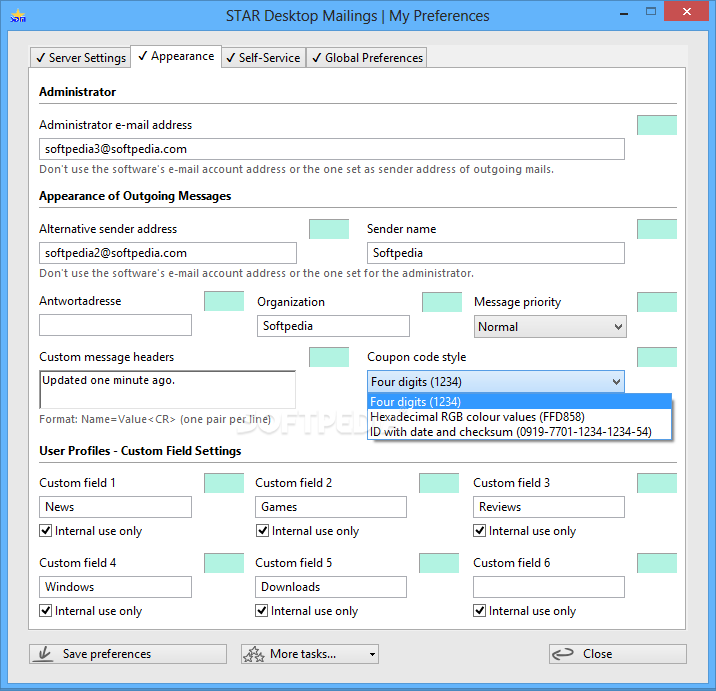The width and height of the screenshot is (716, 691).
Task: Click the green swatch beside Sender name
Action: pos(657,229)
